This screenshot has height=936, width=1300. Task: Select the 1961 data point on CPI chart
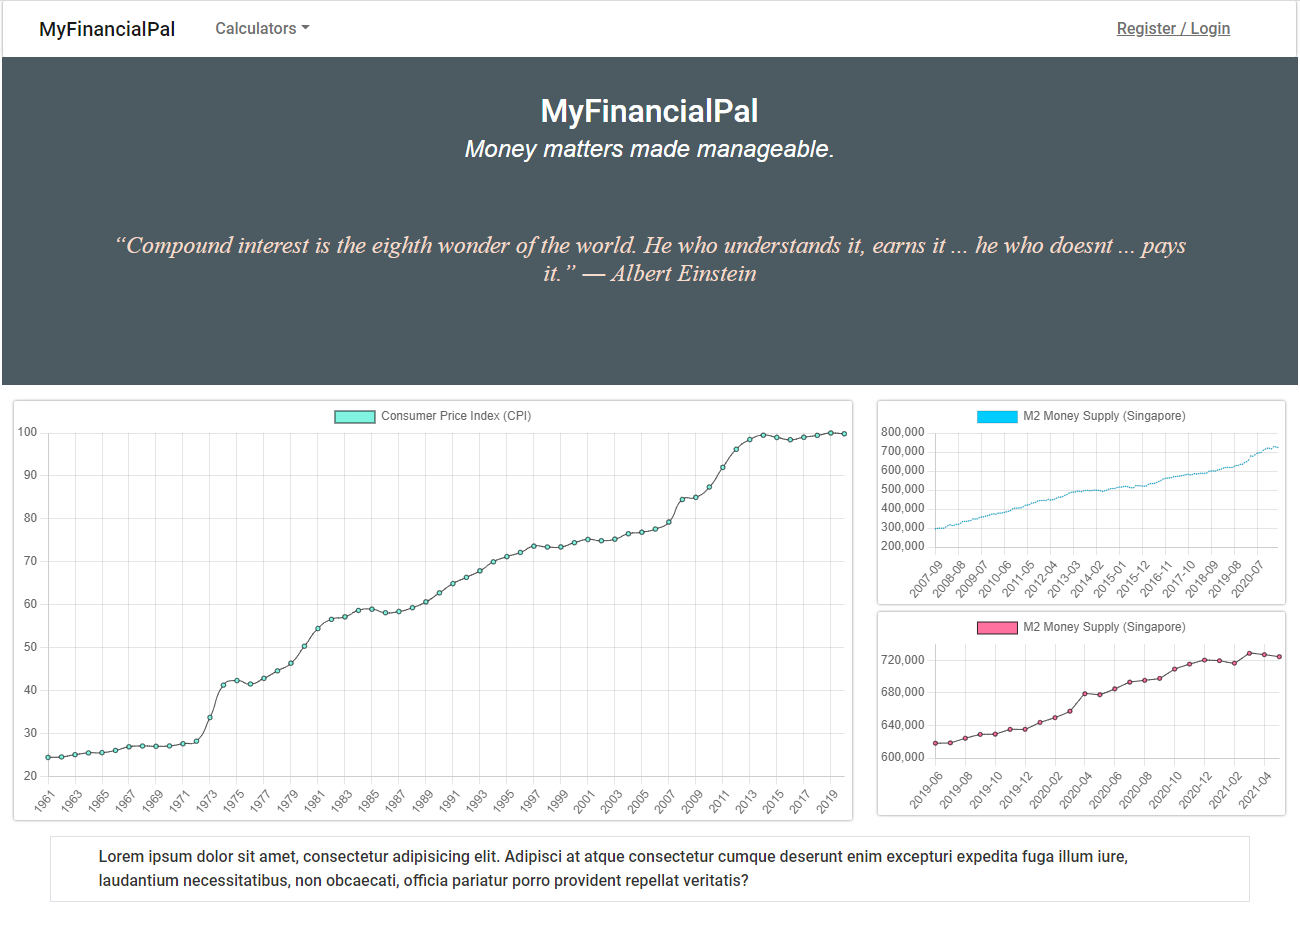click(x=48, y=758)
